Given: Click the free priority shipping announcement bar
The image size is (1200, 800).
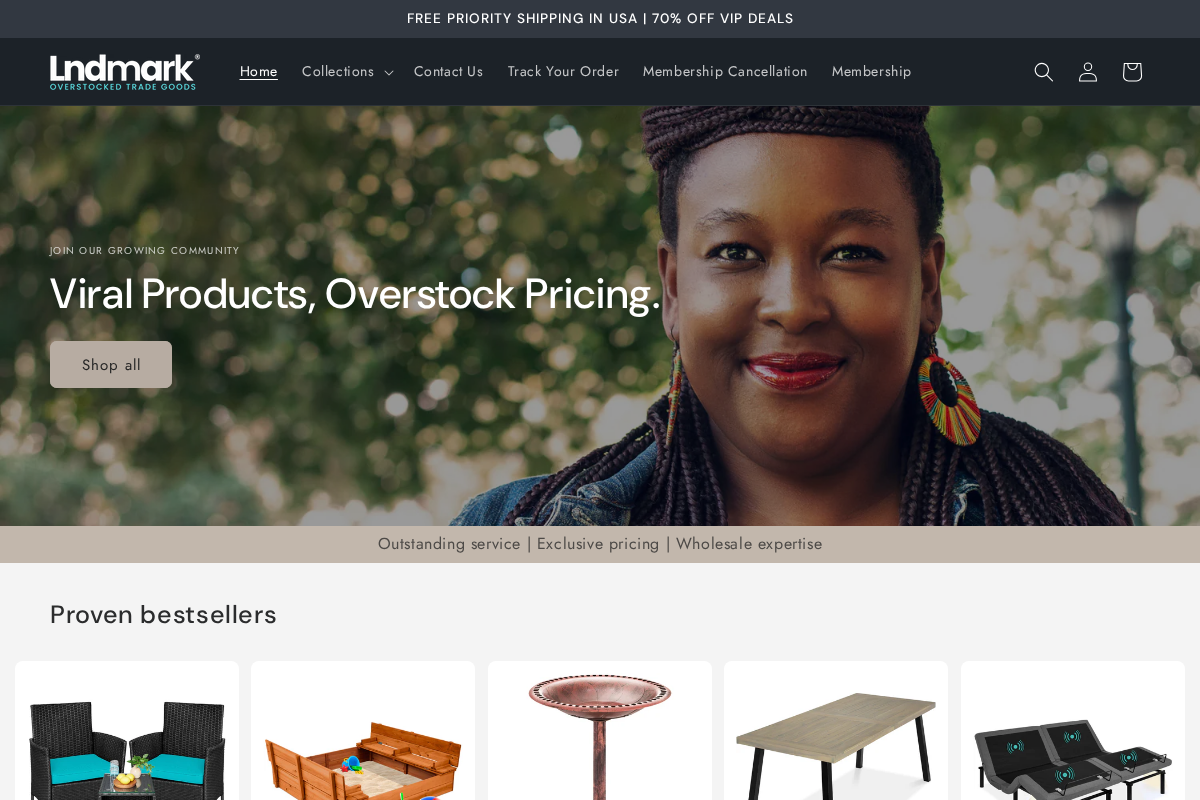Looking at the screenshot, I should [600, 19].
